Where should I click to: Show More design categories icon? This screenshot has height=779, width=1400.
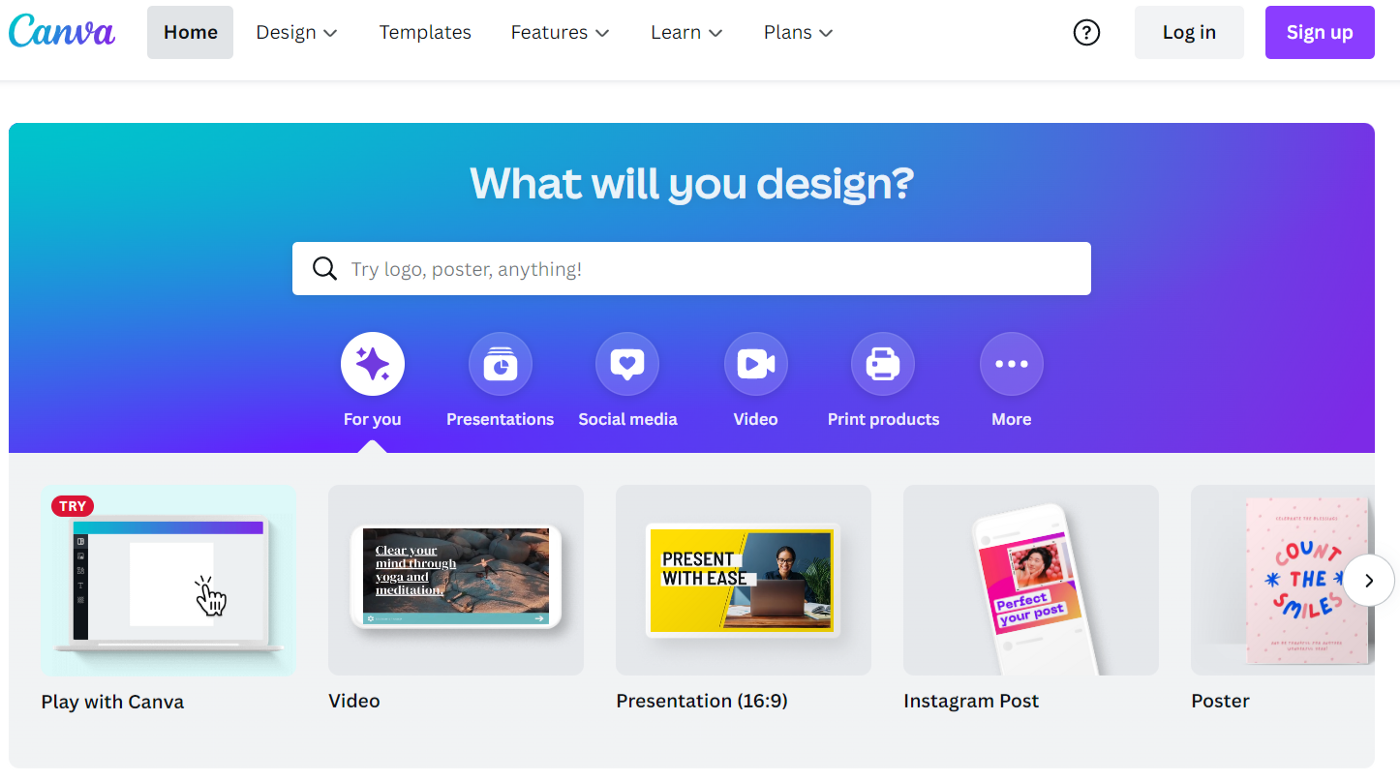point(1011,364)
